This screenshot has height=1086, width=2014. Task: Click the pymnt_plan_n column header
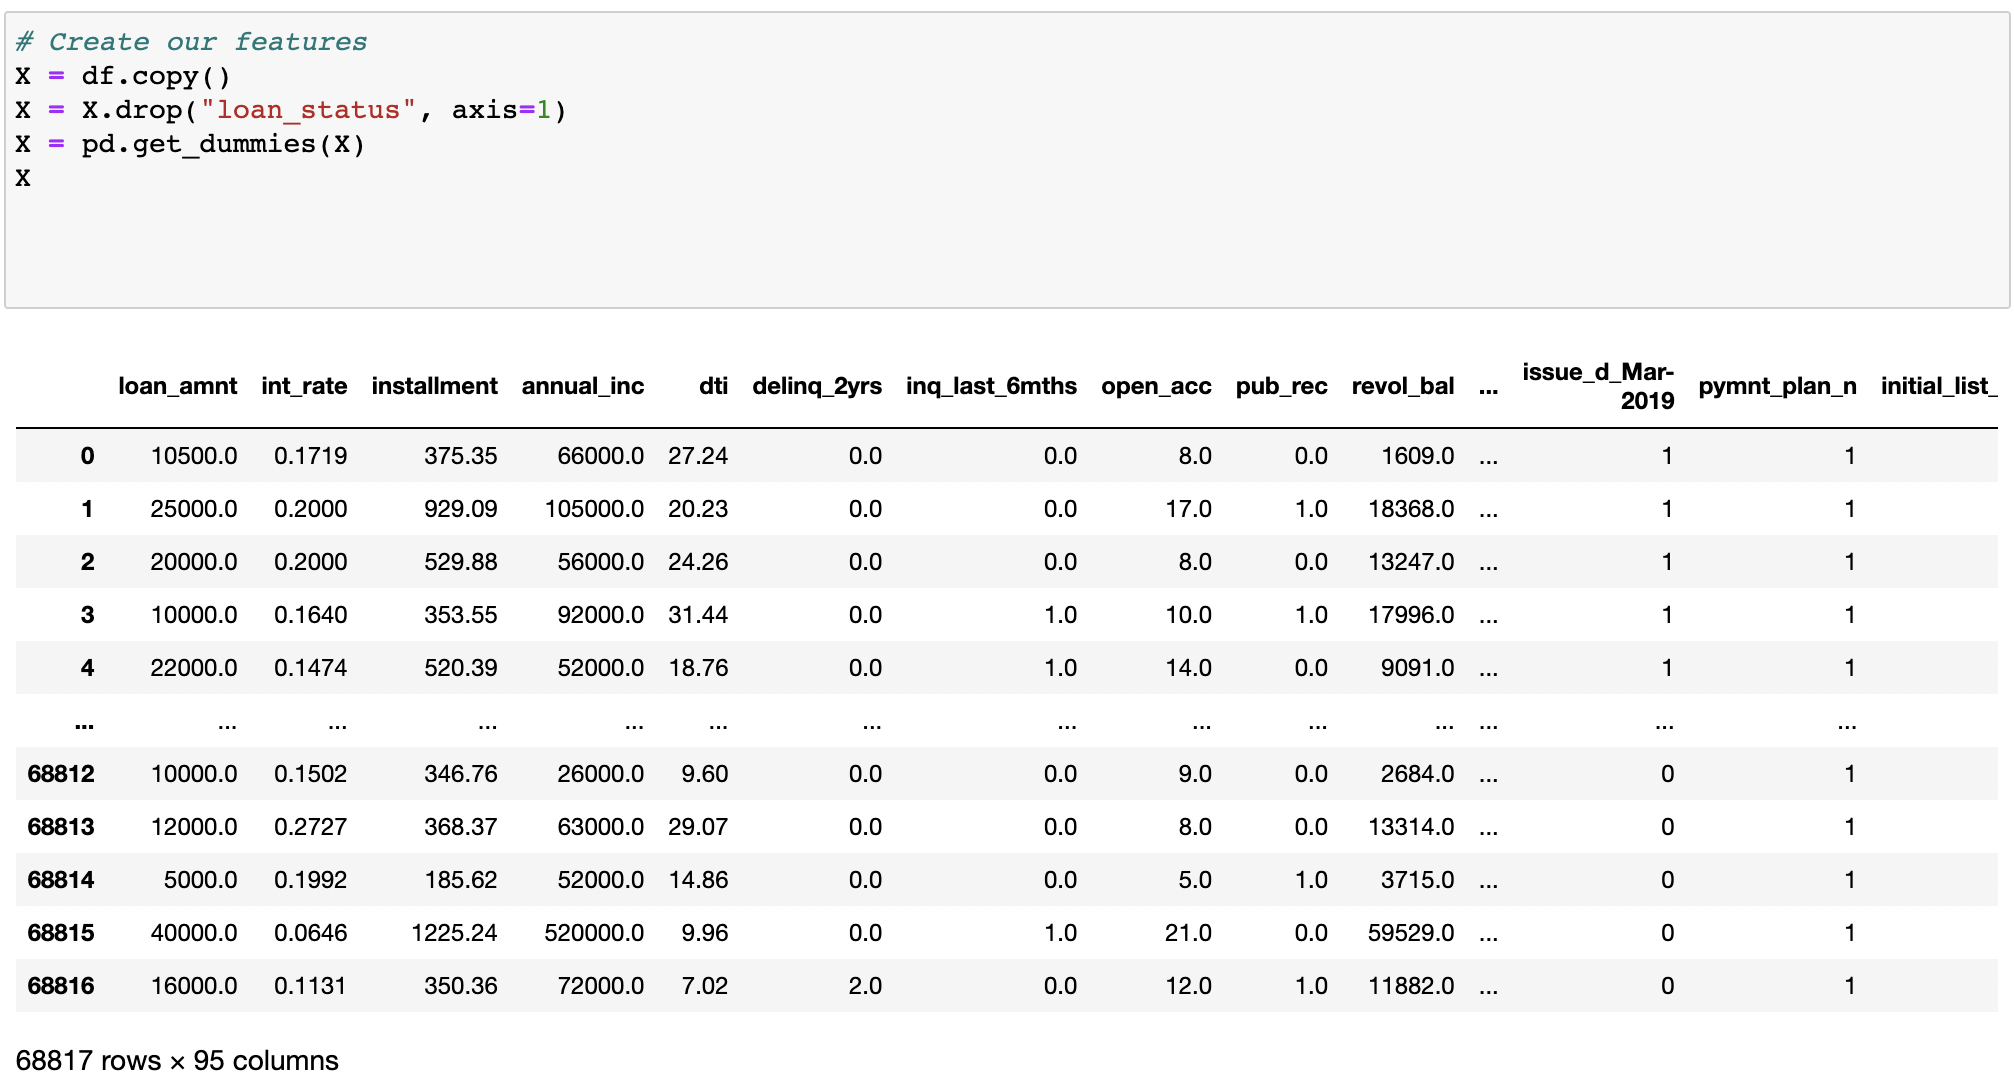tap(1778, 386)
